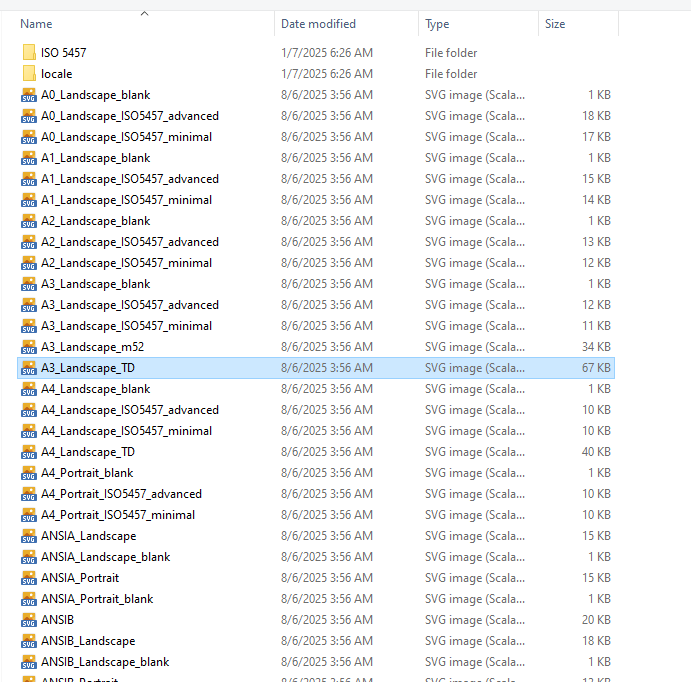
Task: Select SVG icon of ANSIB_Landscape_blank
Action: (29, 662)
